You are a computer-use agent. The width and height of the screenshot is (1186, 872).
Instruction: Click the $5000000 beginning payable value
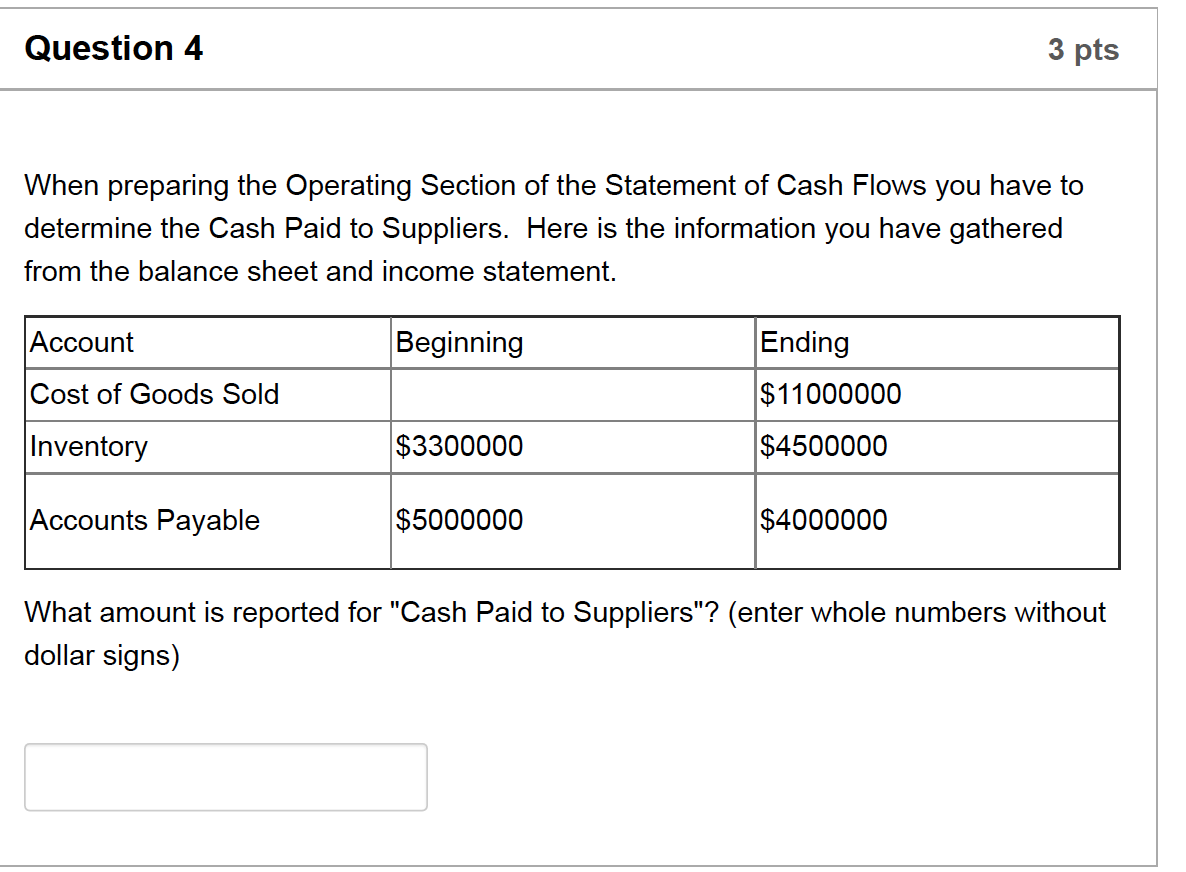tap(459, 520)
